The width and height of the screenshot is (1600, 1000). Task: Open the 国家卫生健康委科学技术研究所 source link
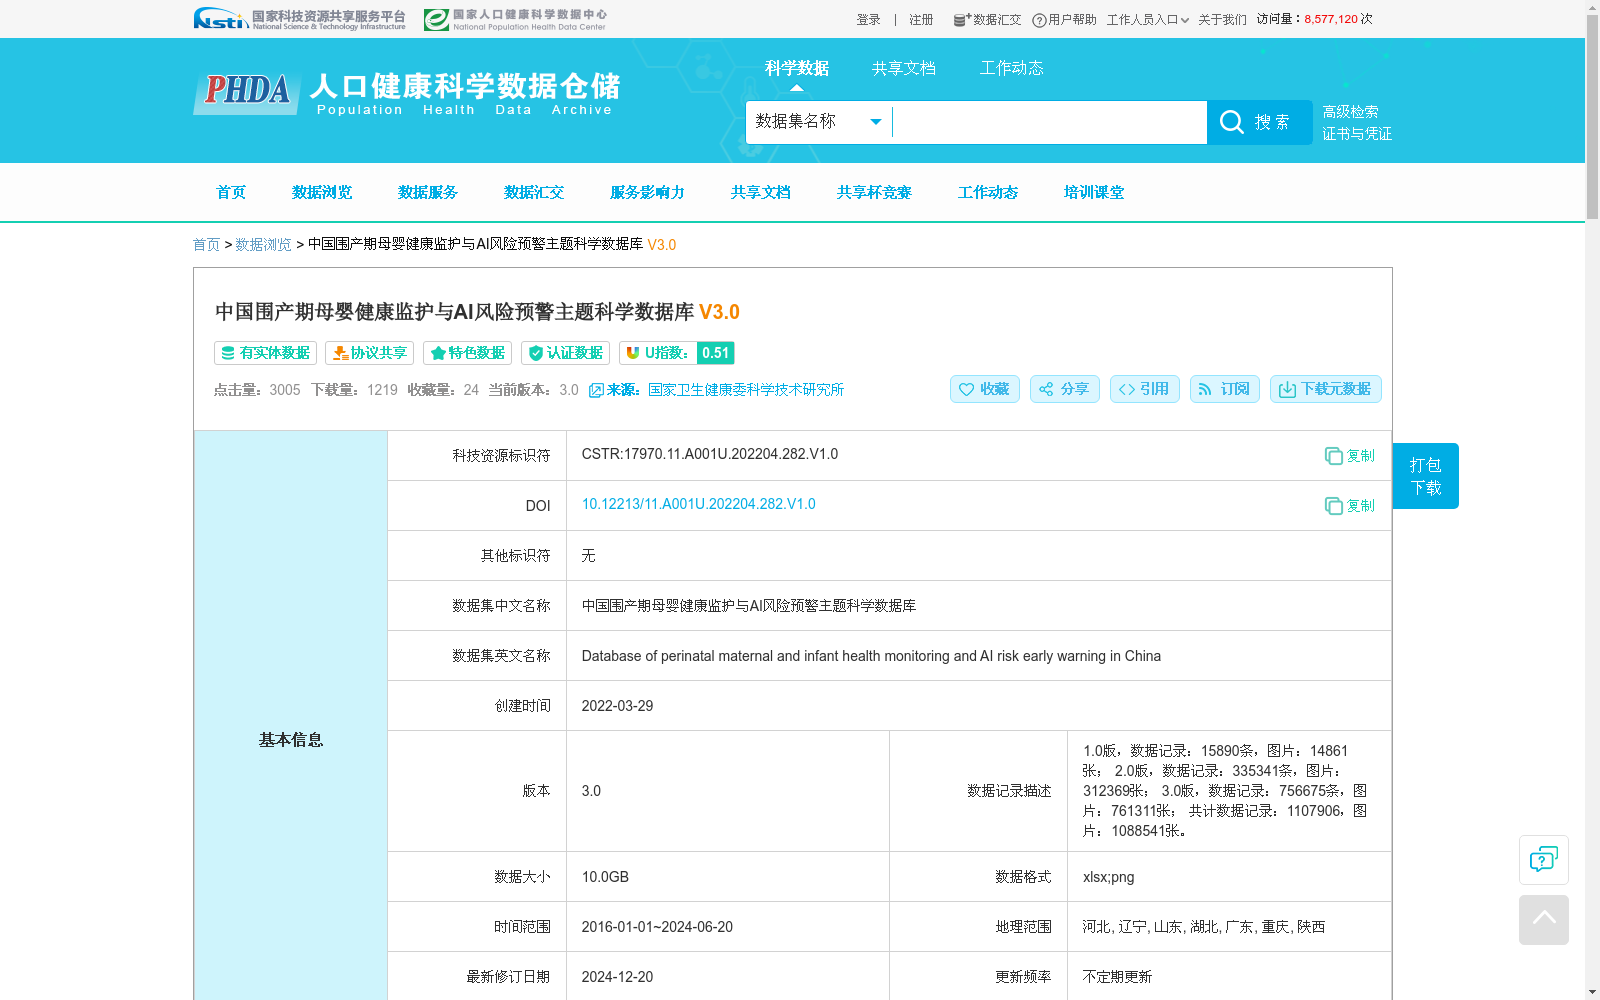tap(746, 390)
